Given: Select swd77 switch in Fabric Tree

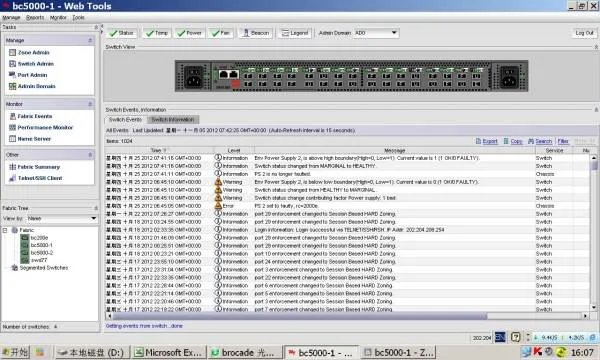Looking at the screenshot, I should pyautogui.click(x=39, y=260).
